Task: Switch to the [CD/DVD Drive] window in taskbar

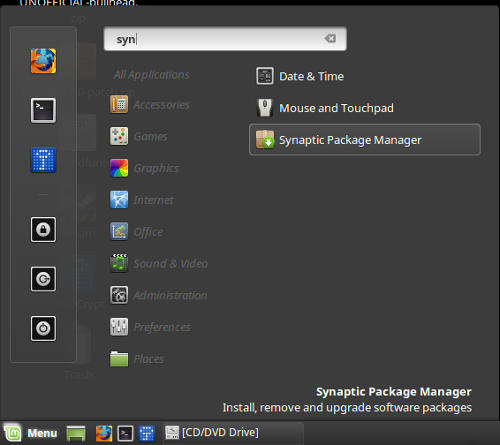Action: pyautogui.click(x=233, y=433)
